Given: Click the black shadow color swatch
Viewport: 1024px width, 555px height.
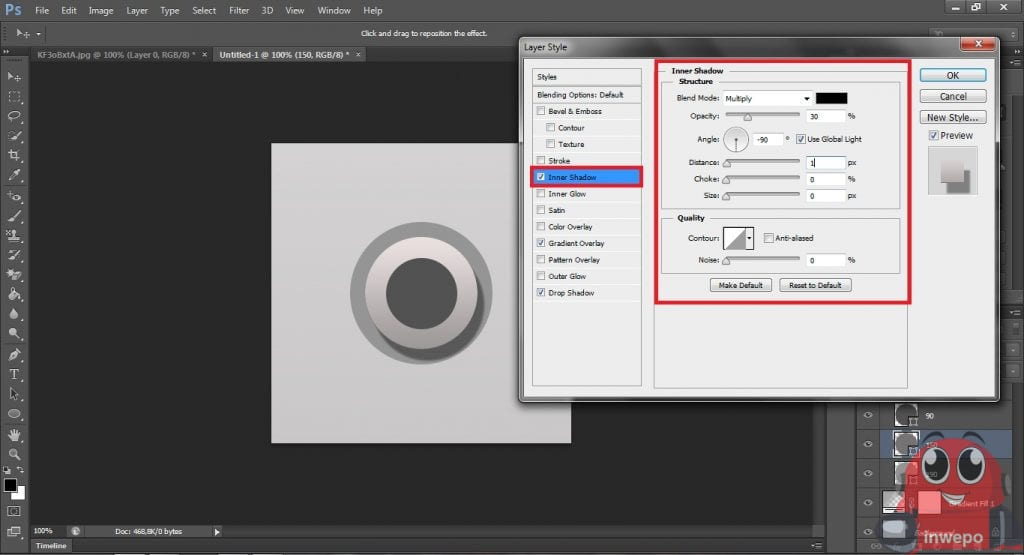Looking at the screenshot, I should pyautogui.click(x=831, y=98).
